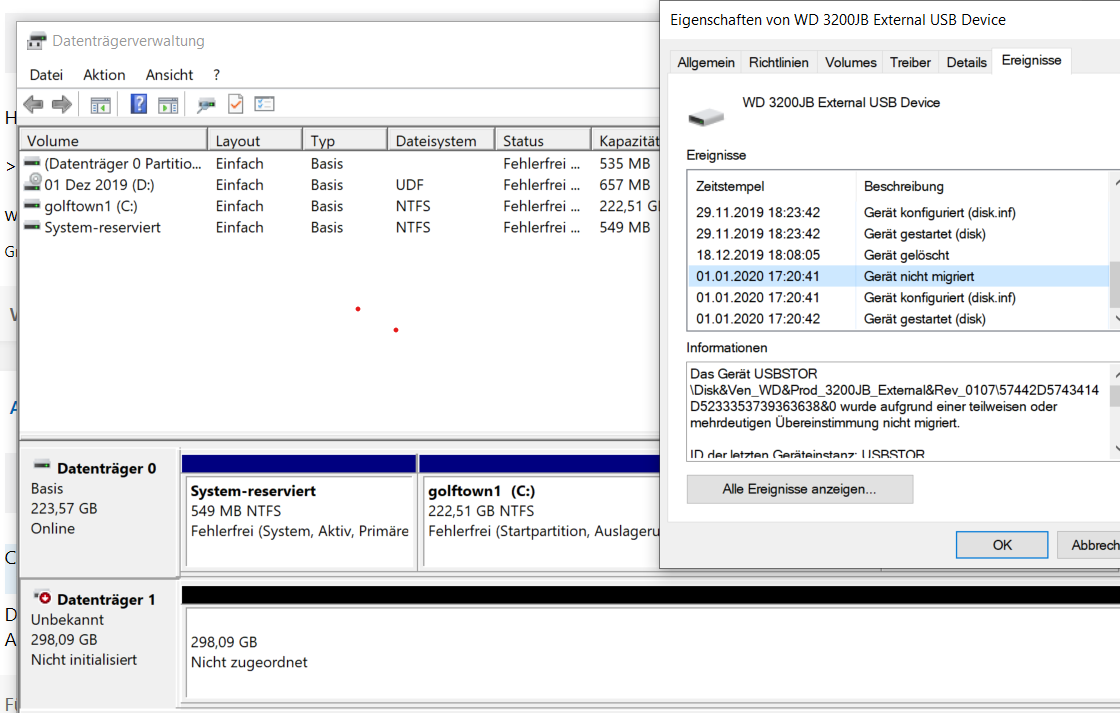Click the Zeitstempel column header in events list
The image size is (1120, 713).
(771, 186)
